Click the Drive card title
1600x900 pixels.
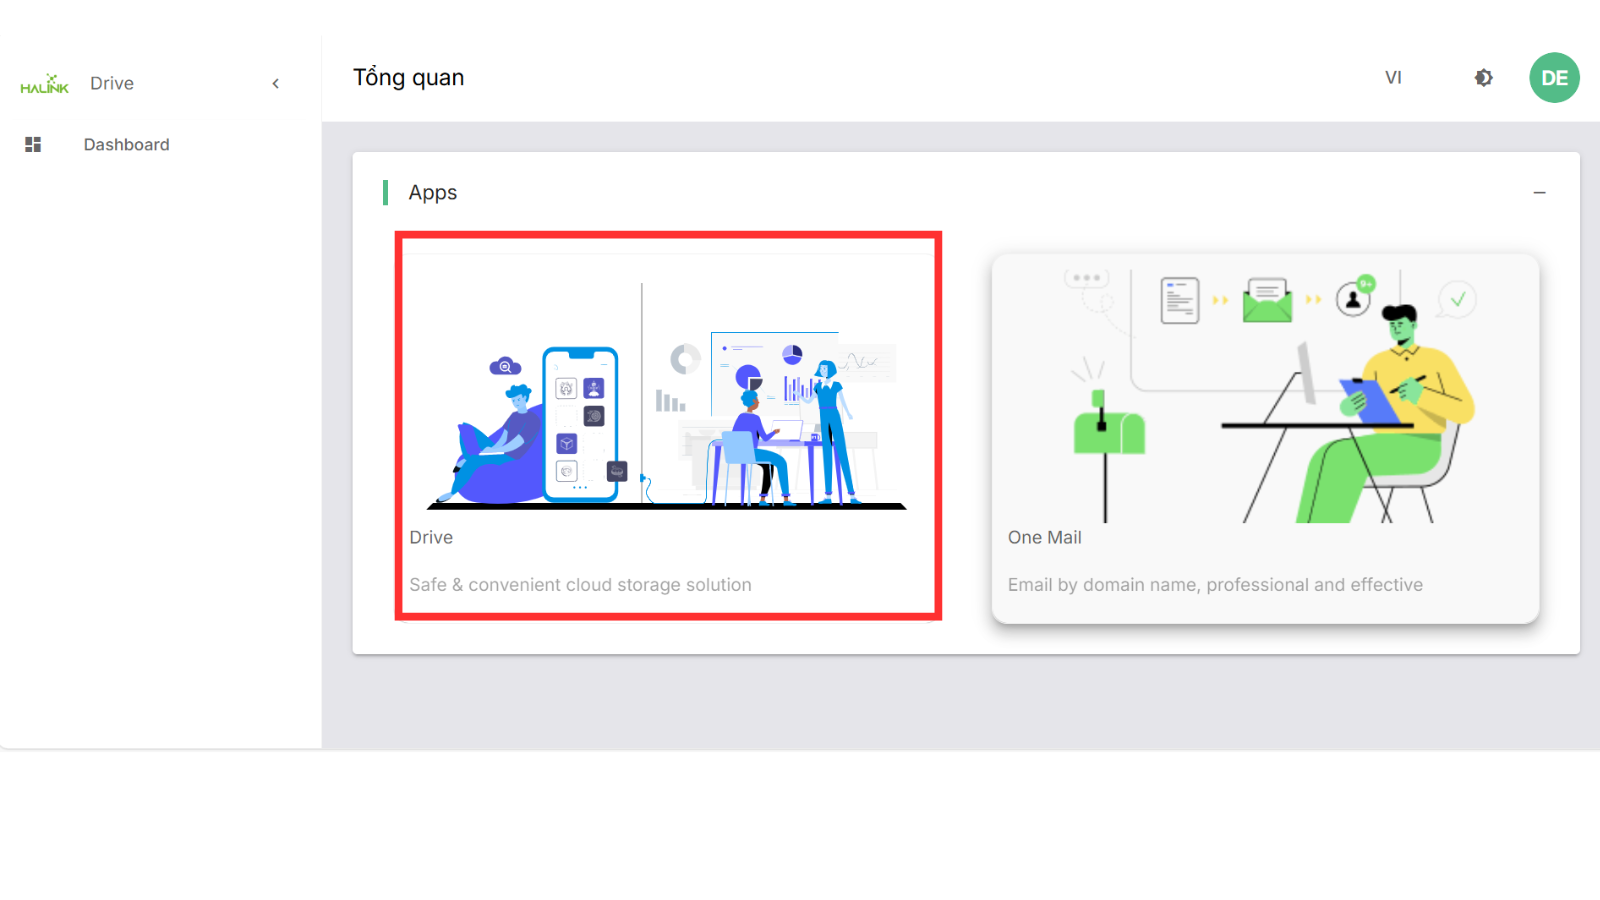coord(431,538)
